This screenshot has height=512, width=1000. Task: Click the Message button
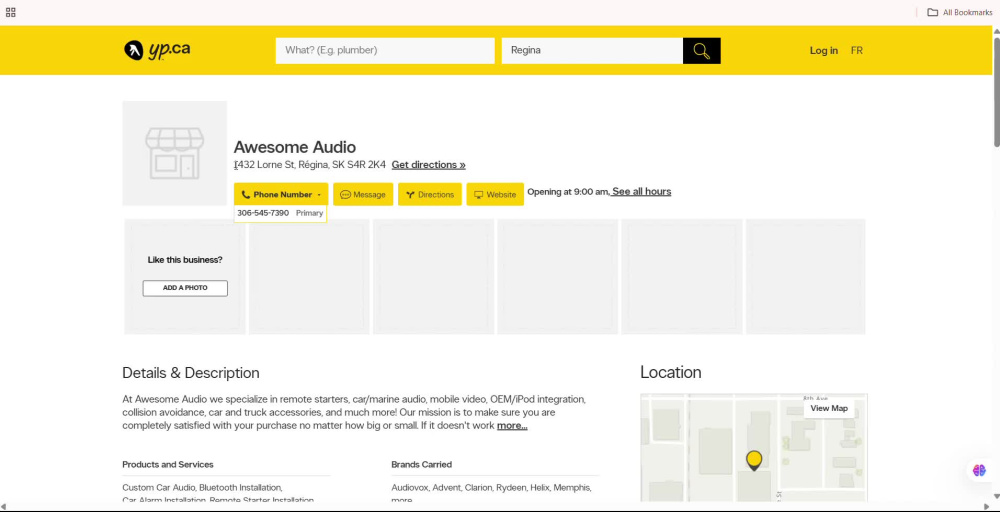pyautogui.click(x=363, y=194)
